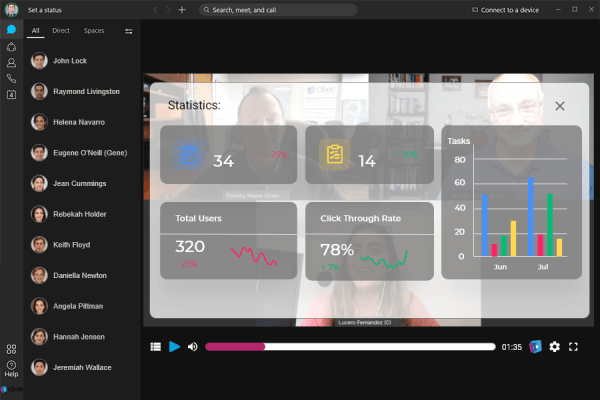This screenshot has height=400, width=600.
Task: Open conversation with Raymond Livingston
Action: pos(82,91)
